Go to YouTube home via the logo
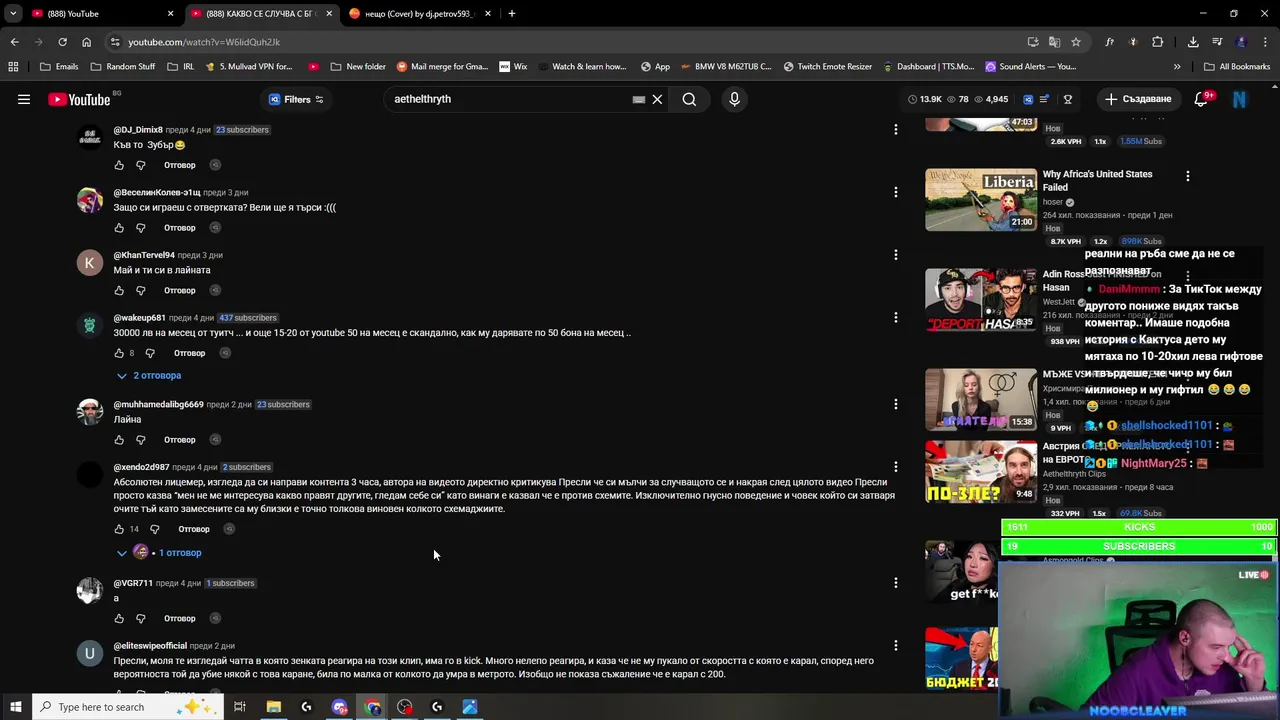This screenshot has width=1280, height=720. tap(79, 99)
